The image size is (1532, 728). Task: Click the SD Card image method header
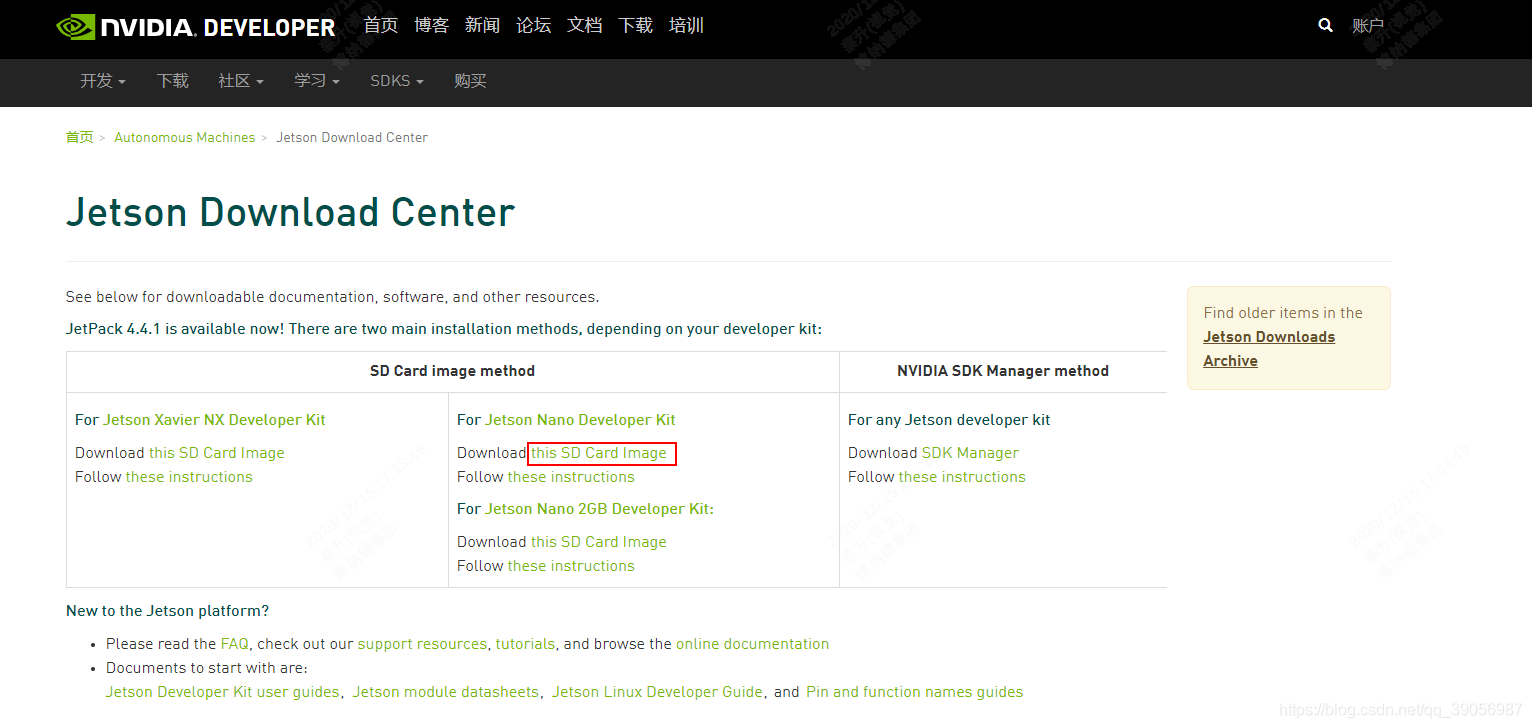tap(452, 371)
